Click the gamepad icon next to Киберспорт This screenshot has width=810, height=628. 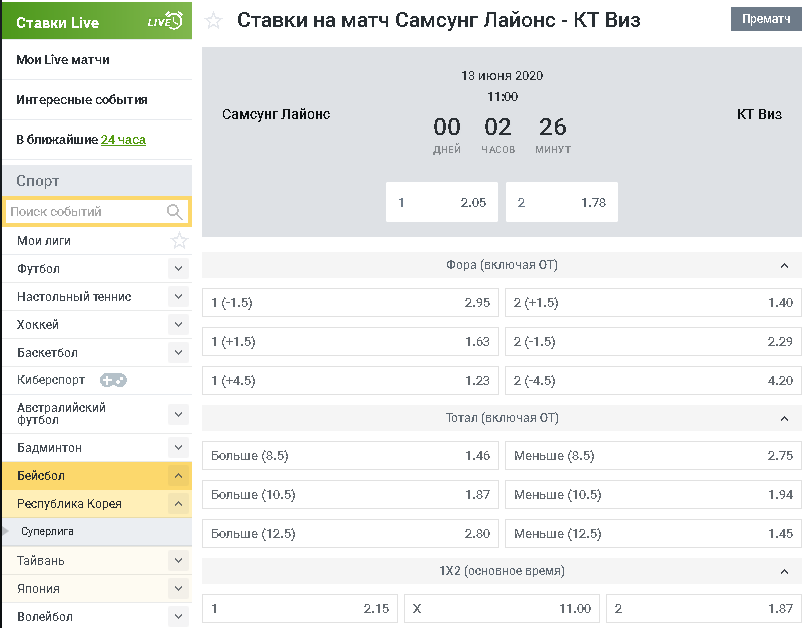113,380
